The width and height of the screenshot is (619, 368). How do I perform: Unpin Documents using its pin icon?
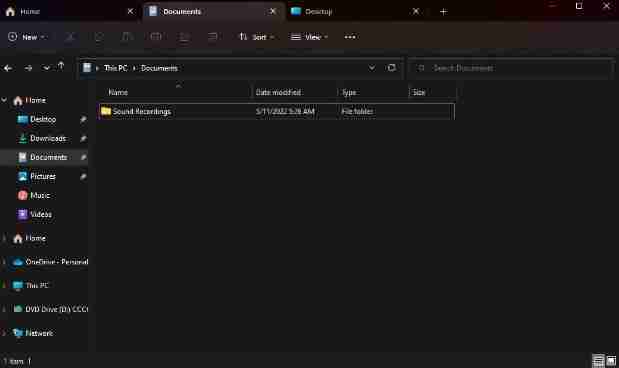83,158
